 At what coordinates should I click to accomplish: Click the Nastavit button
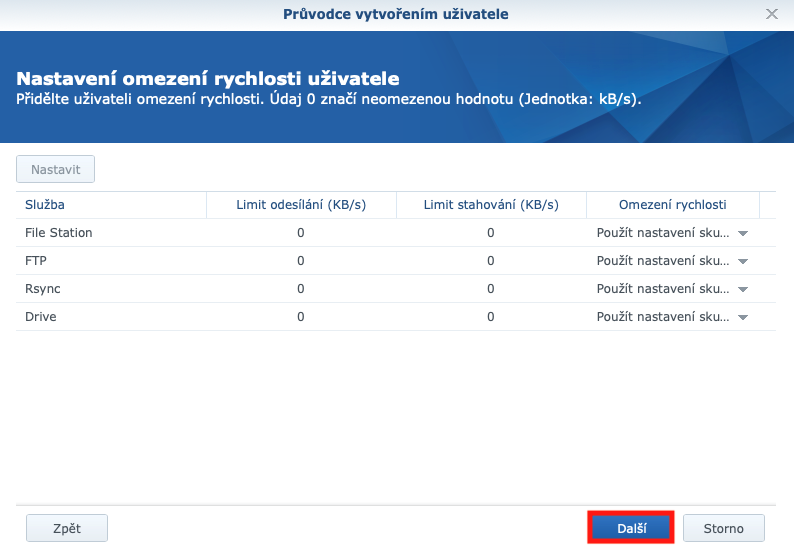pos(55,169)
